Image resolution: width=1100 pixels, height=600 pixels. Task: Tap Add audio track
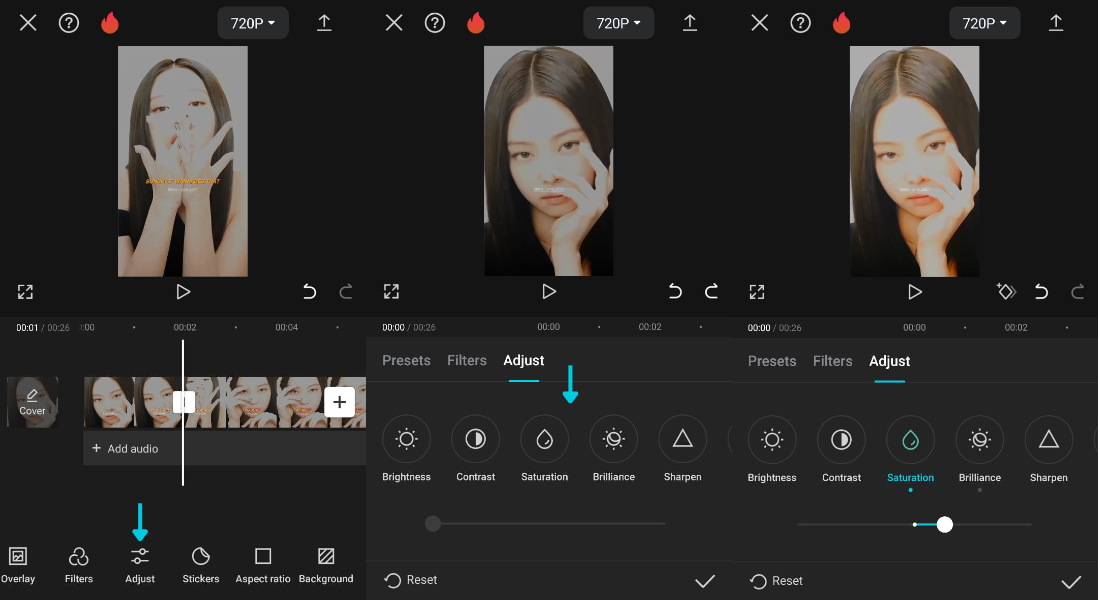pyautogui.click(x=126, y=448)
